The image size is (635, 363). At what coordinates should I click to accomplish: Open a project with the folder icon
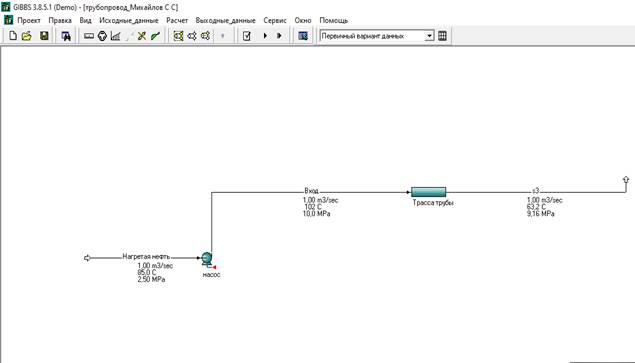(27, 36)
